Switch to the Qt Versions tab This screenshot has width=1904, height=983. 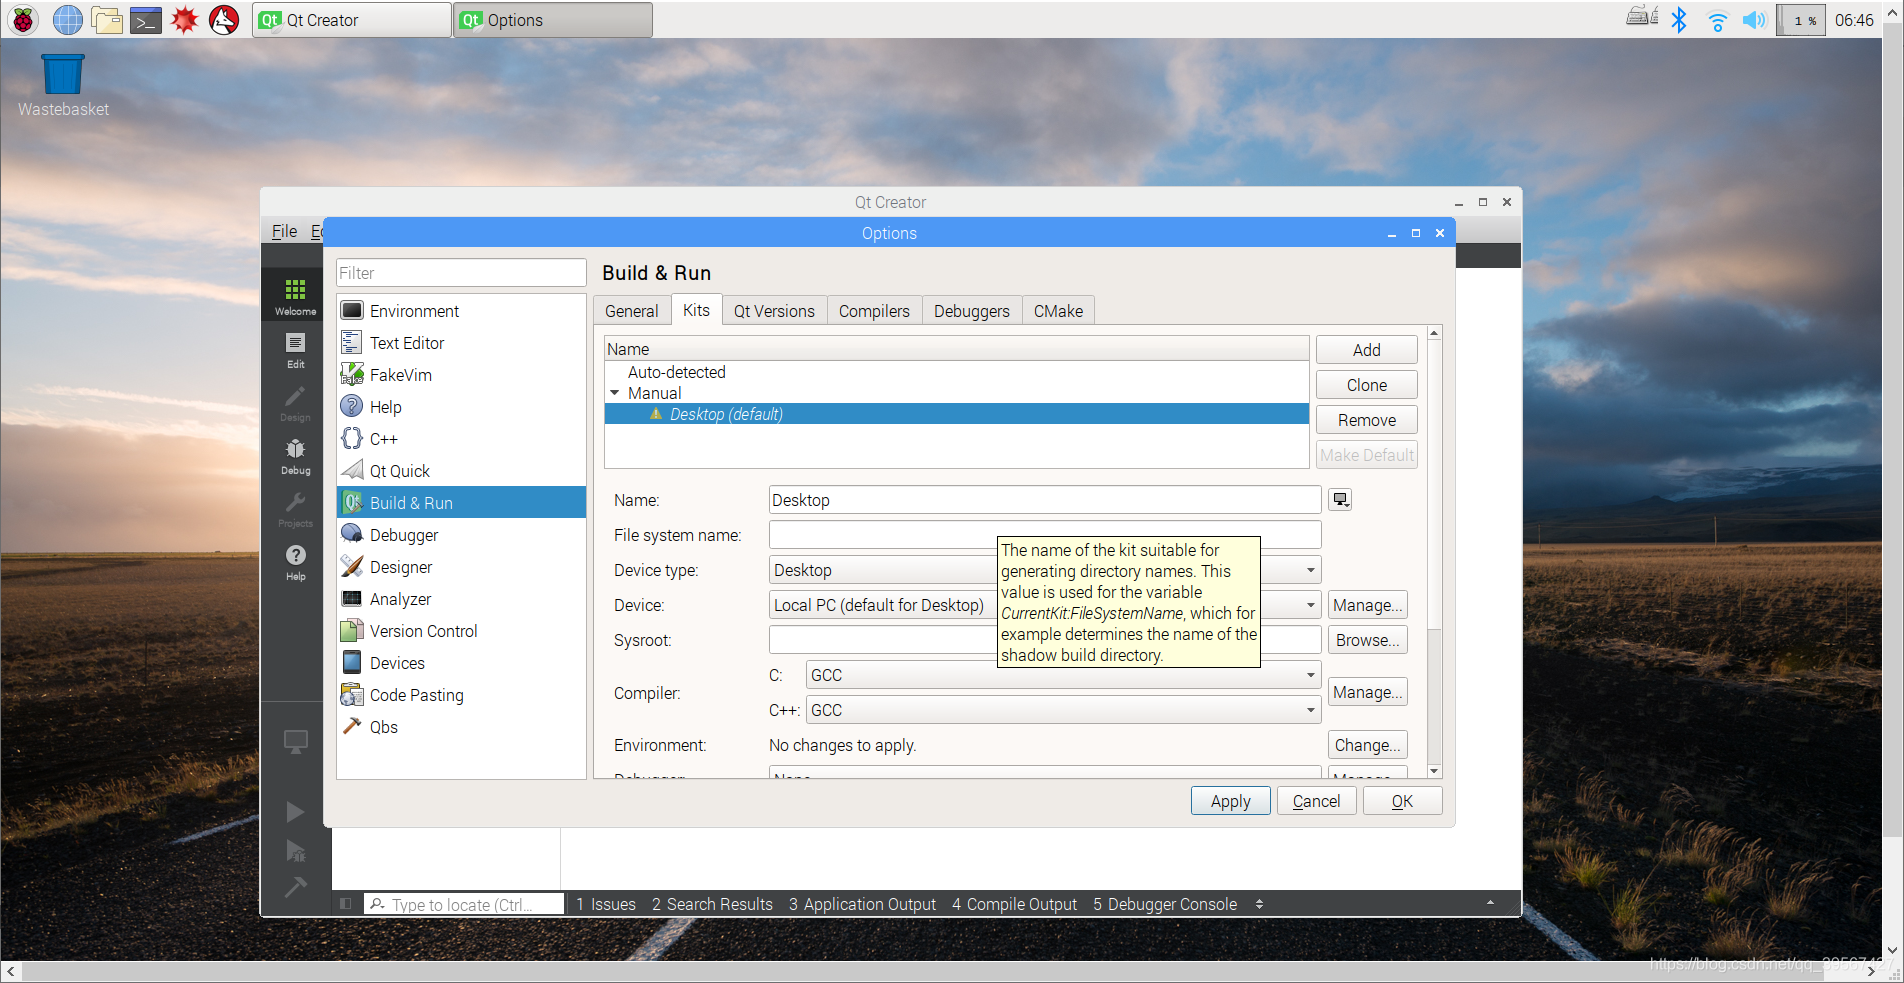pyautogui.click(x=774, y=311)
